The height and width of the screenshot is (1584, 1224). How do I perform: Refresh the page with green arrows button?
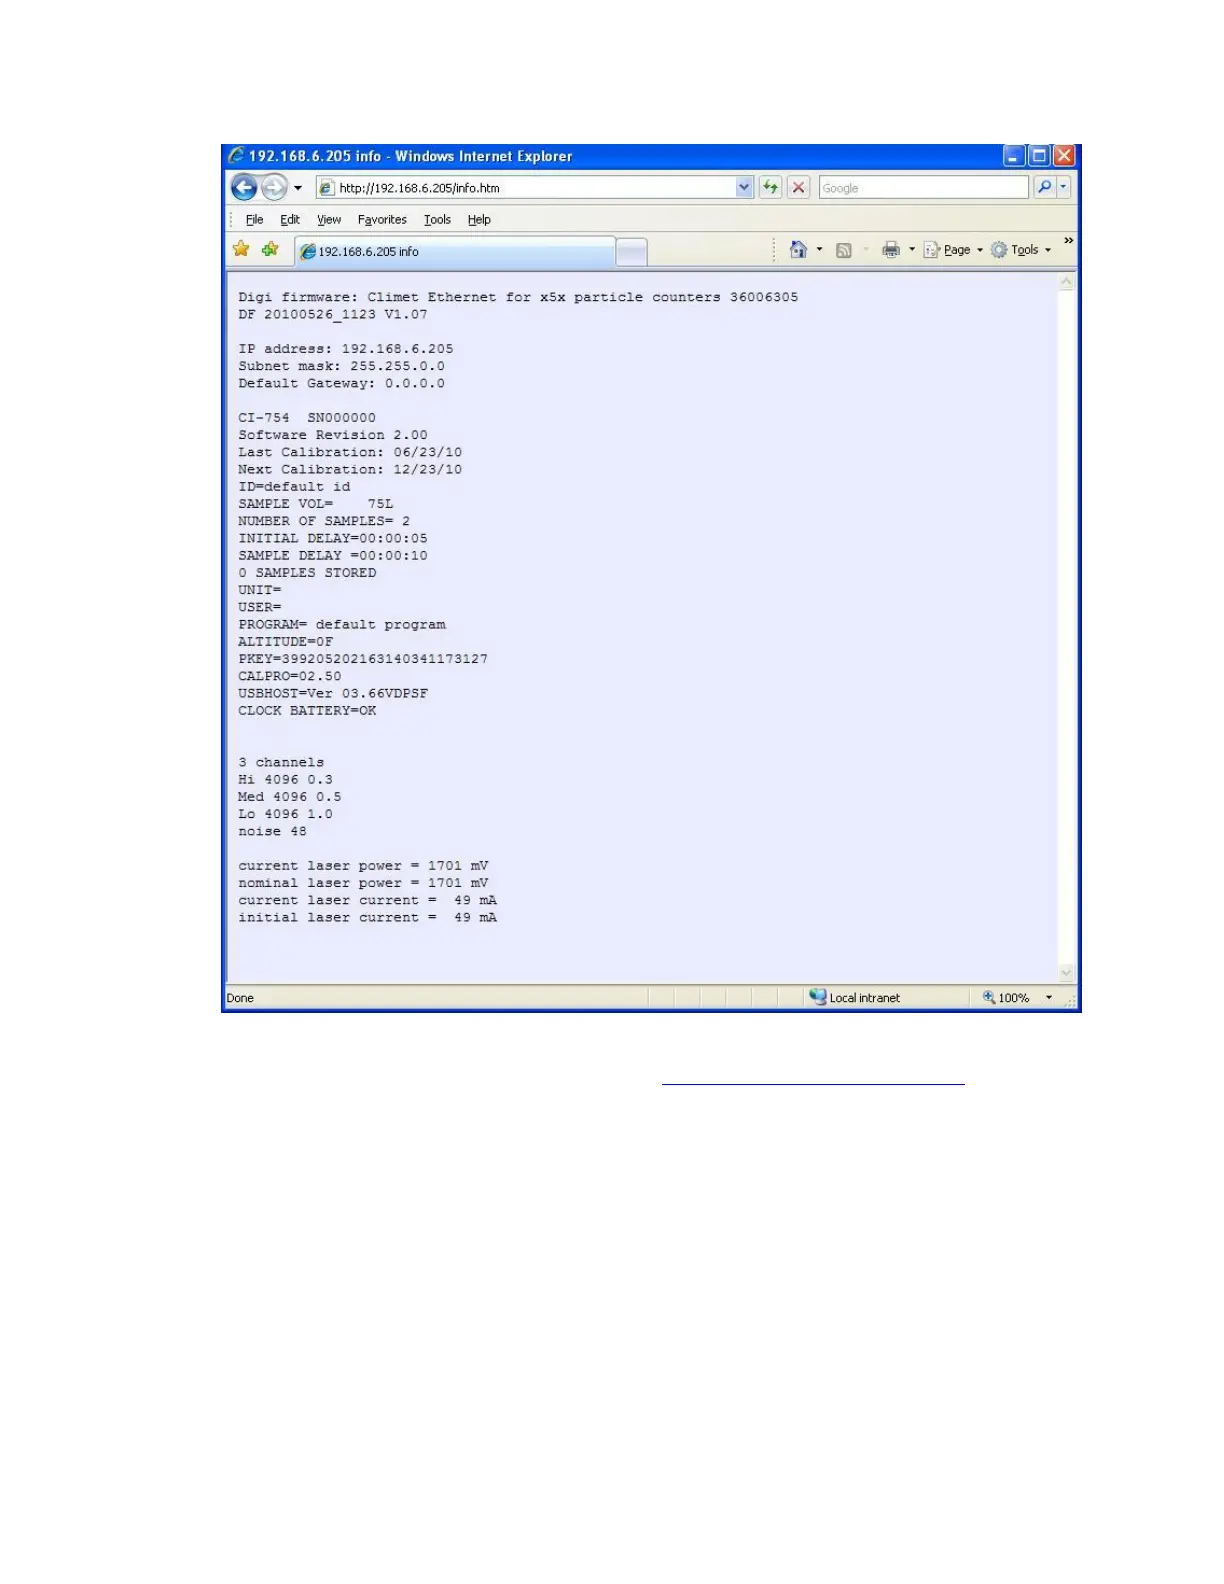(x=770, y=187)
